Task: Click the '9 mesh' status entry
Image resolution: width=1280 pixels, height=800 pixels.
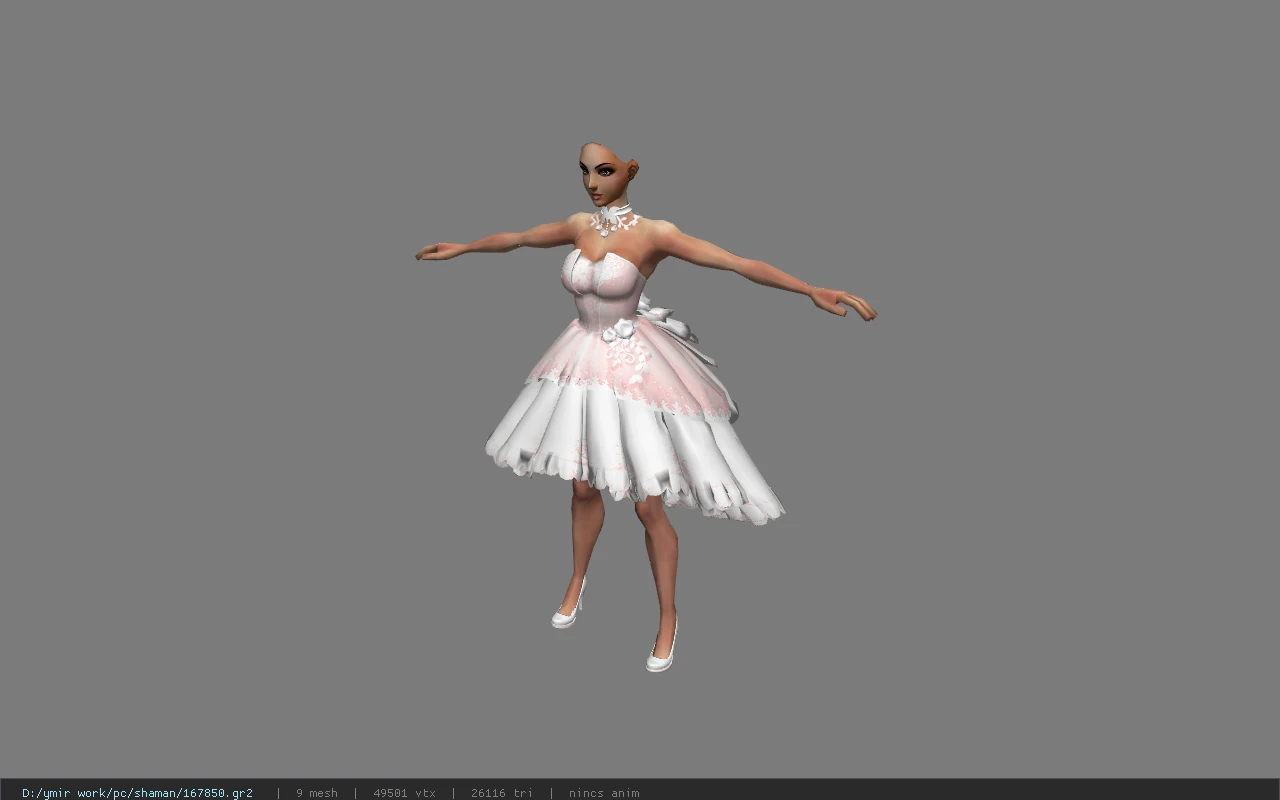Action: click(x=316, y=793)
